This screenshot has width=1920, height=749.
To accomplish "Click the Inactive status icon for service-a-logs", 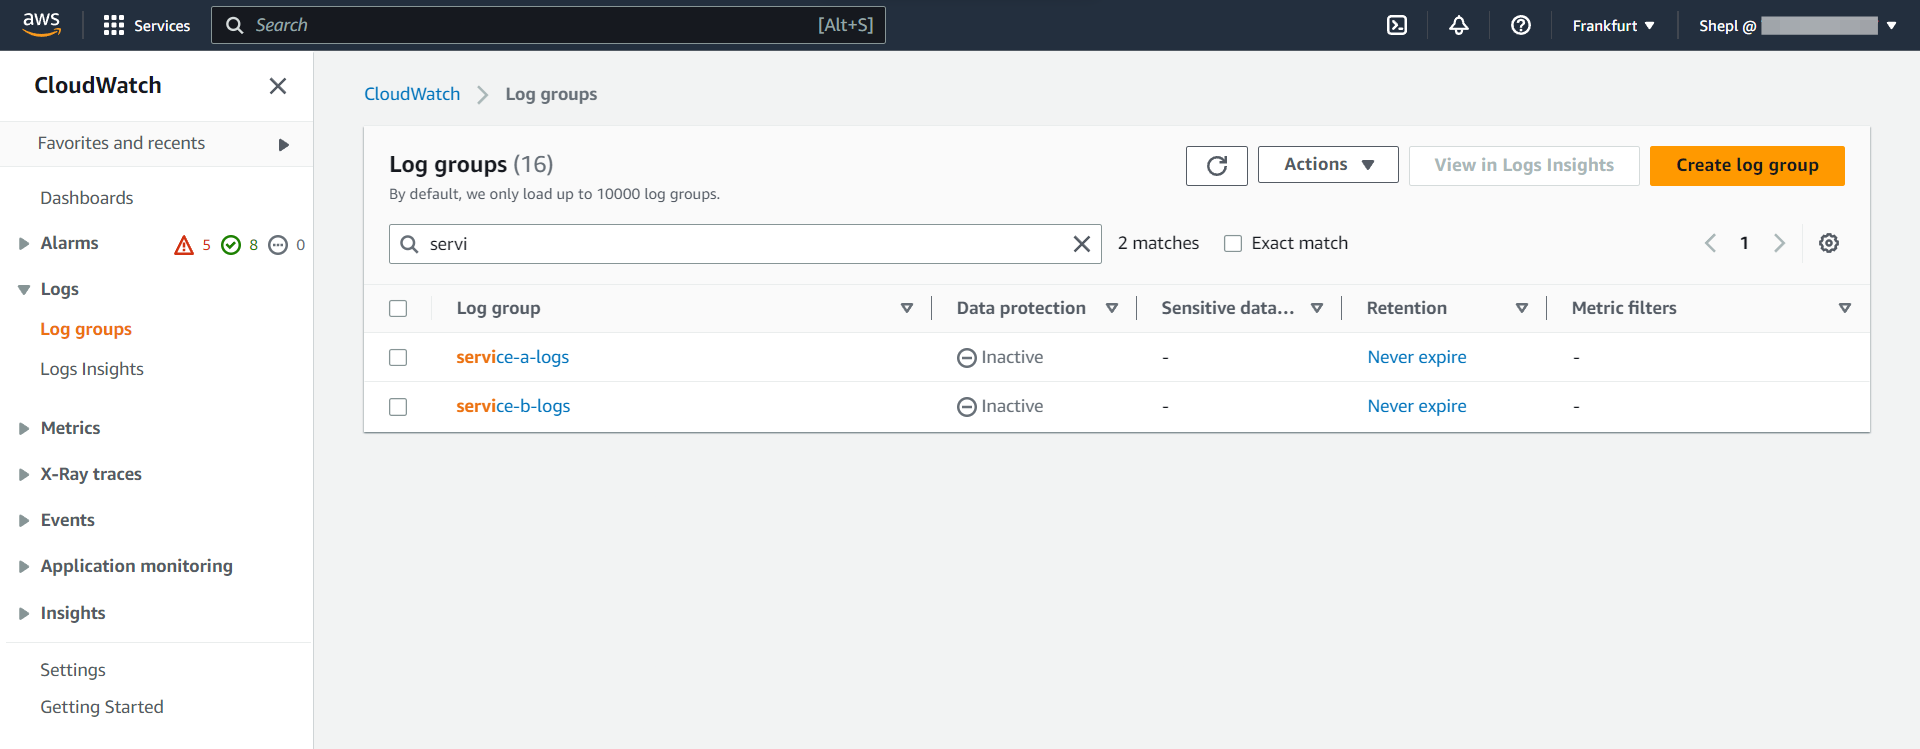I will (967, 358).
